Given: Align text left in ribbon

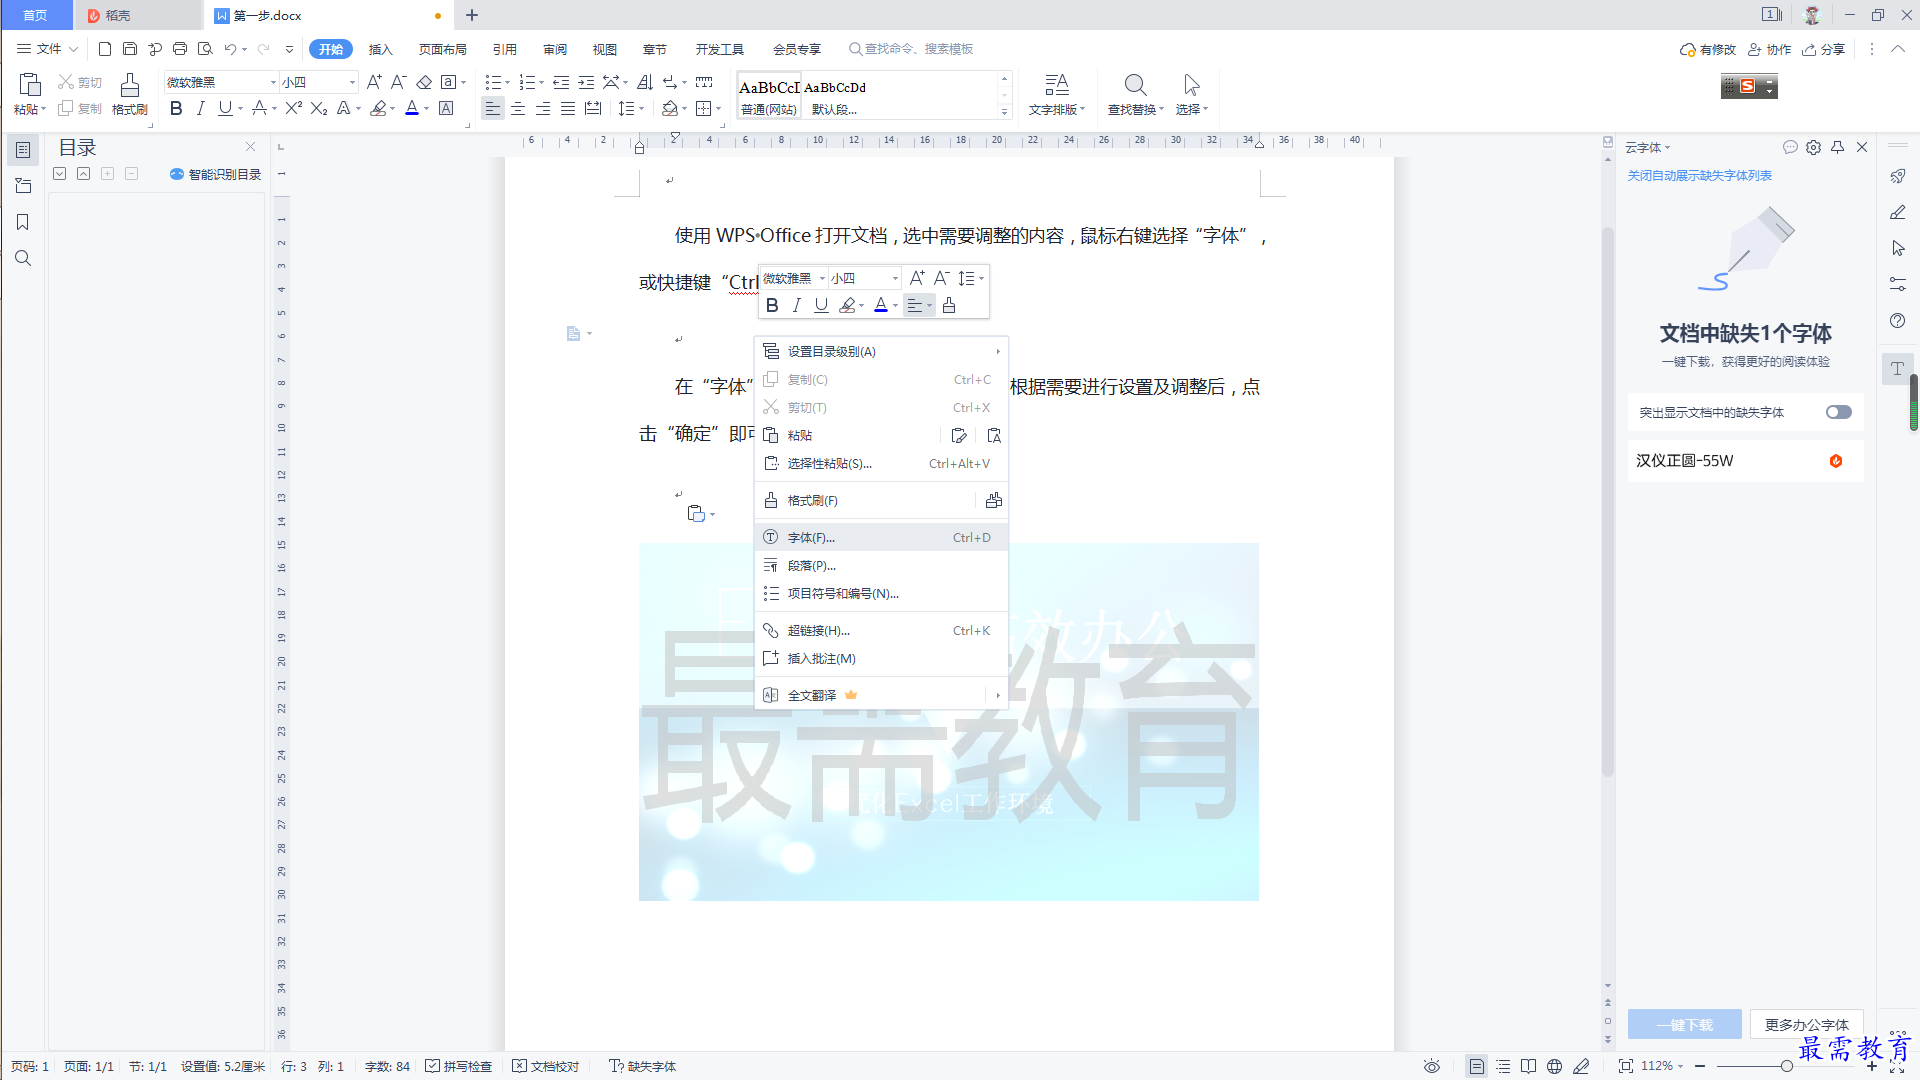Looking at the screenshot, I should click(492, 108).
